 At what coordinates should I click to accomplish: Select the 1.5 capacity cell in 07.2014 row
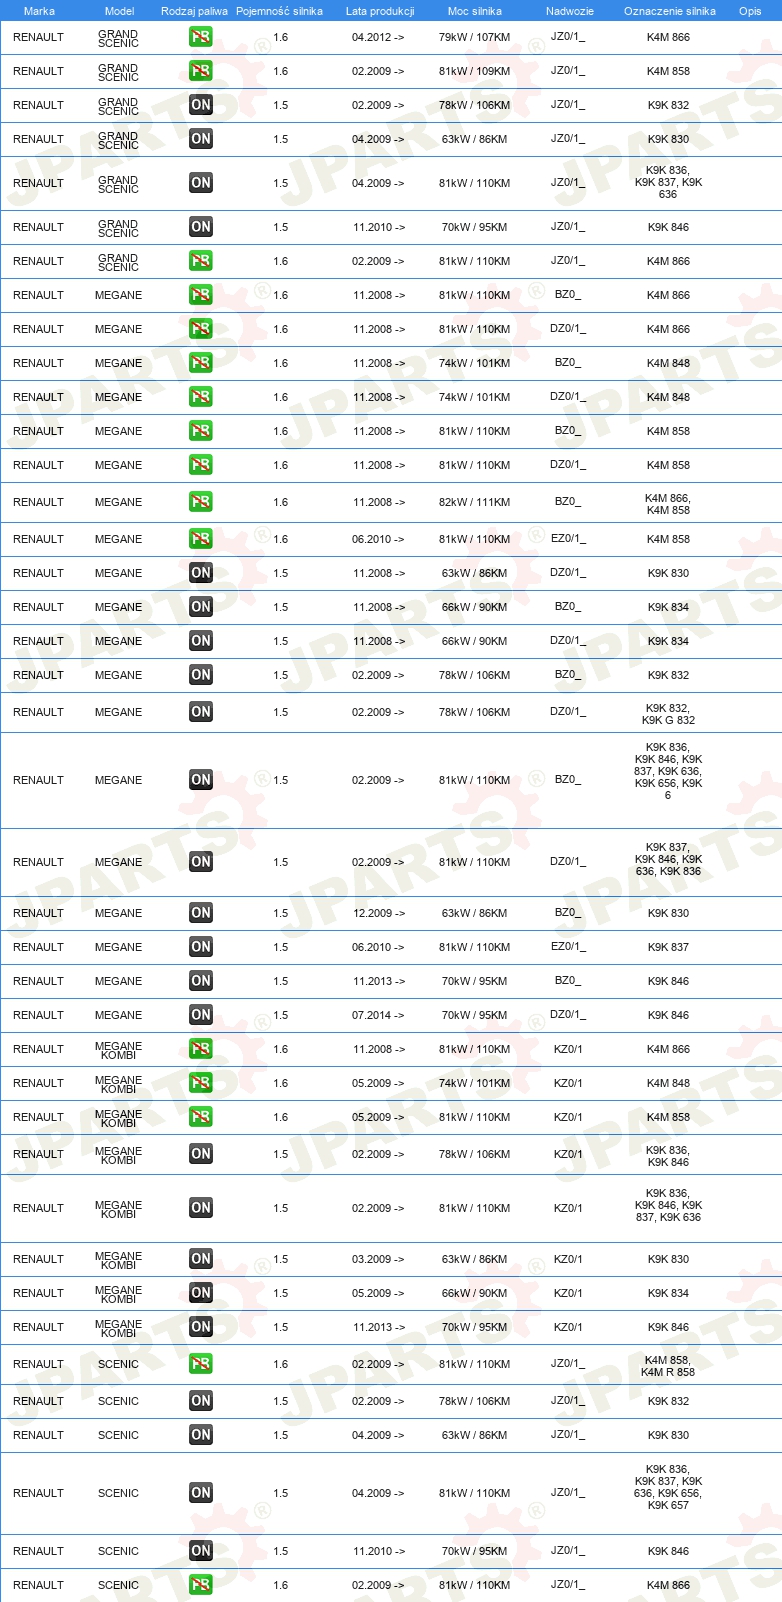(280, 1015)
